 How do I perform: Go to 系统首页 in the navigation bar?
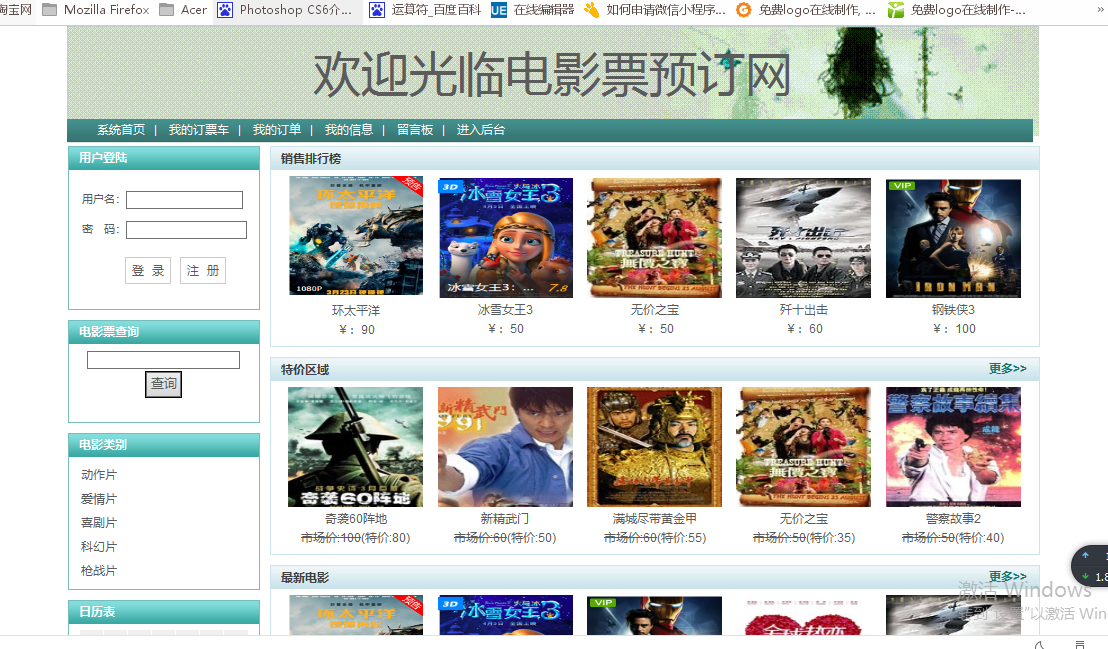tap(121, 130)
